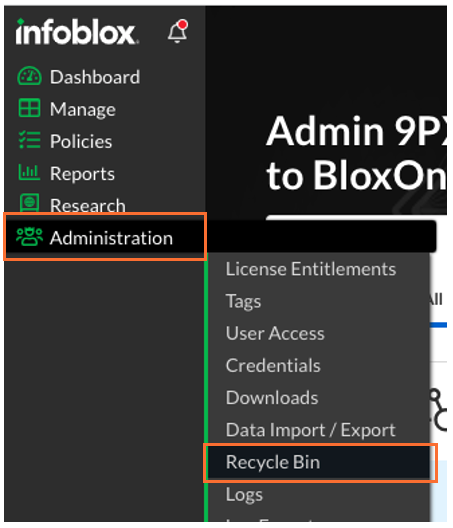Open the notifications bell icon
Viewport: 453px width, 528px height.
pyautogui.click(x=177, y=31)
